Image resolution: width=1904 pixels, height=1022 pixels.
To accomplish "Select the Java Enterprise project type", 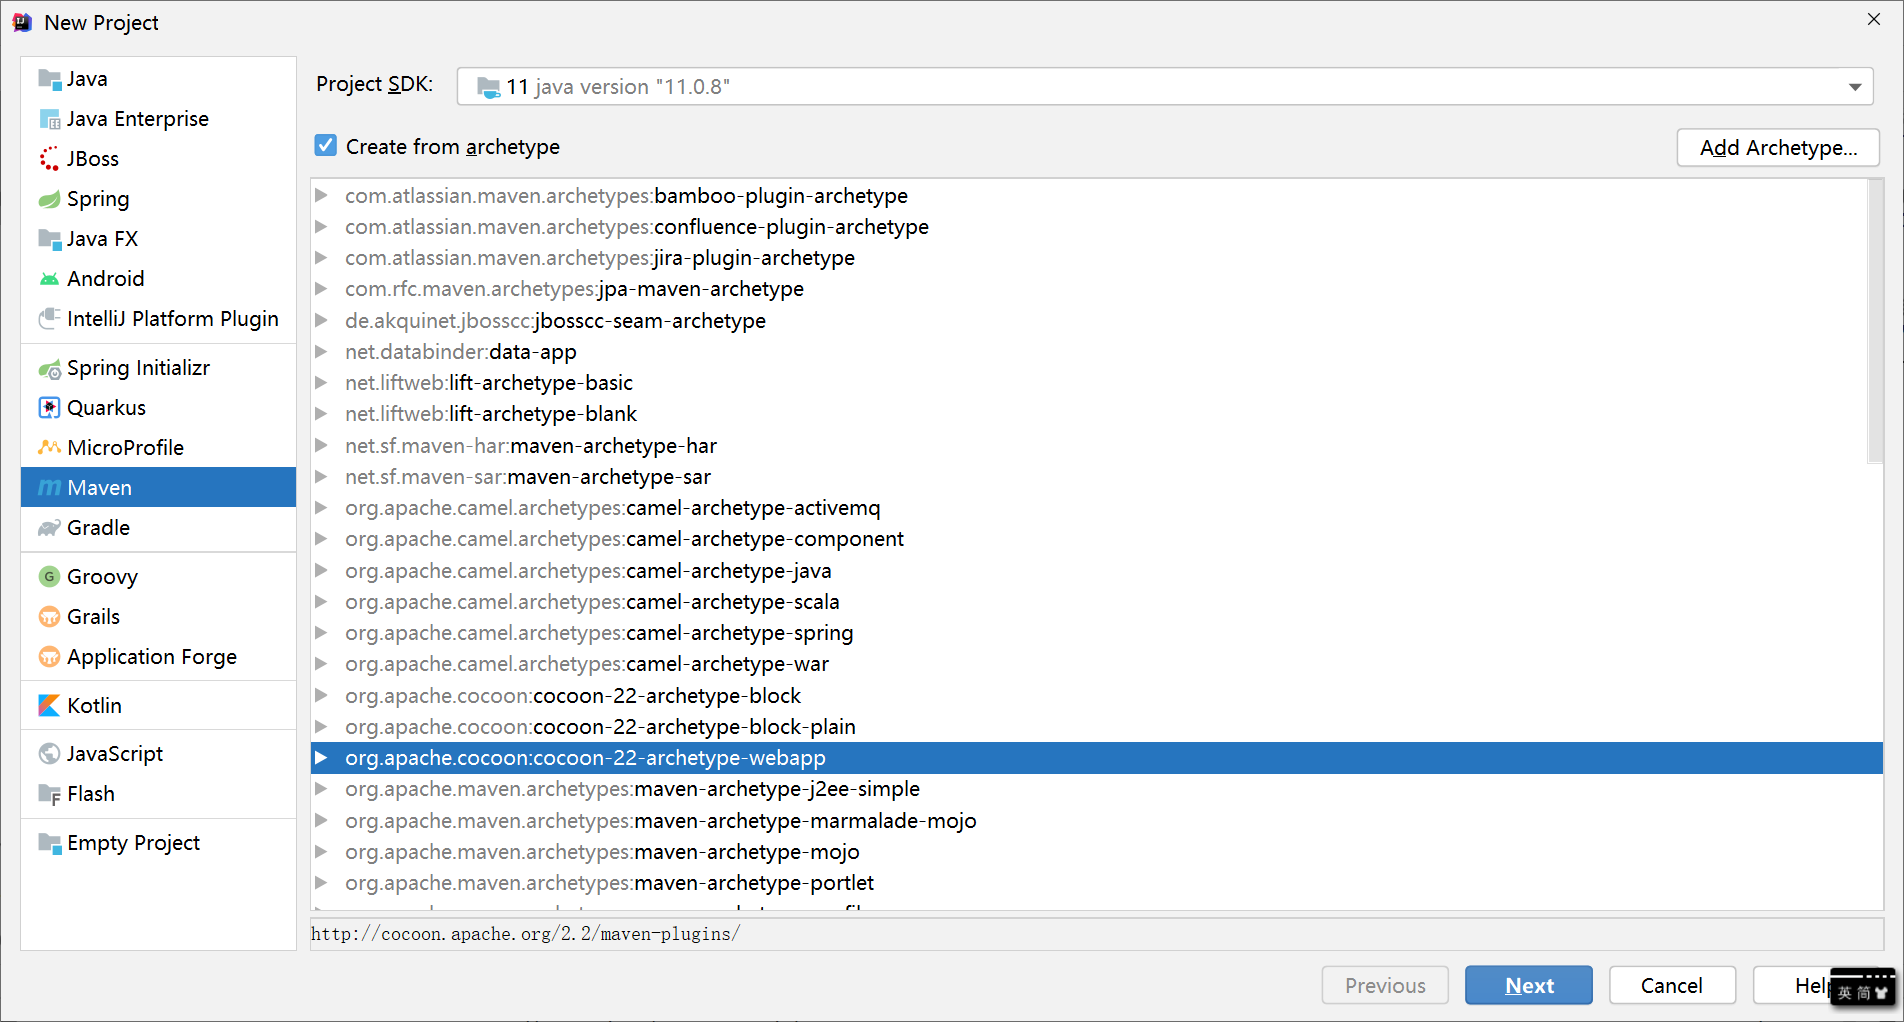I will [158, 119].
